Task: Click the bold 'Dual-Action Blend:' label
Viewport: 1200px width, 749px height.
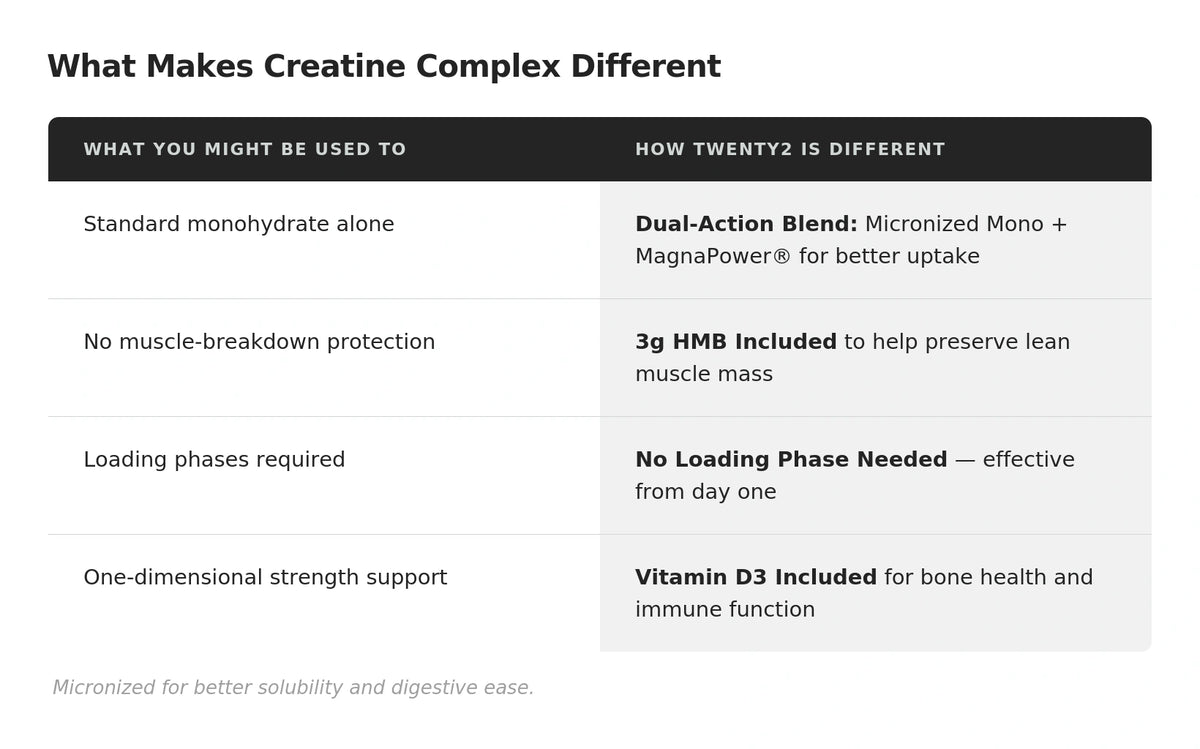Action: [746, 224]
